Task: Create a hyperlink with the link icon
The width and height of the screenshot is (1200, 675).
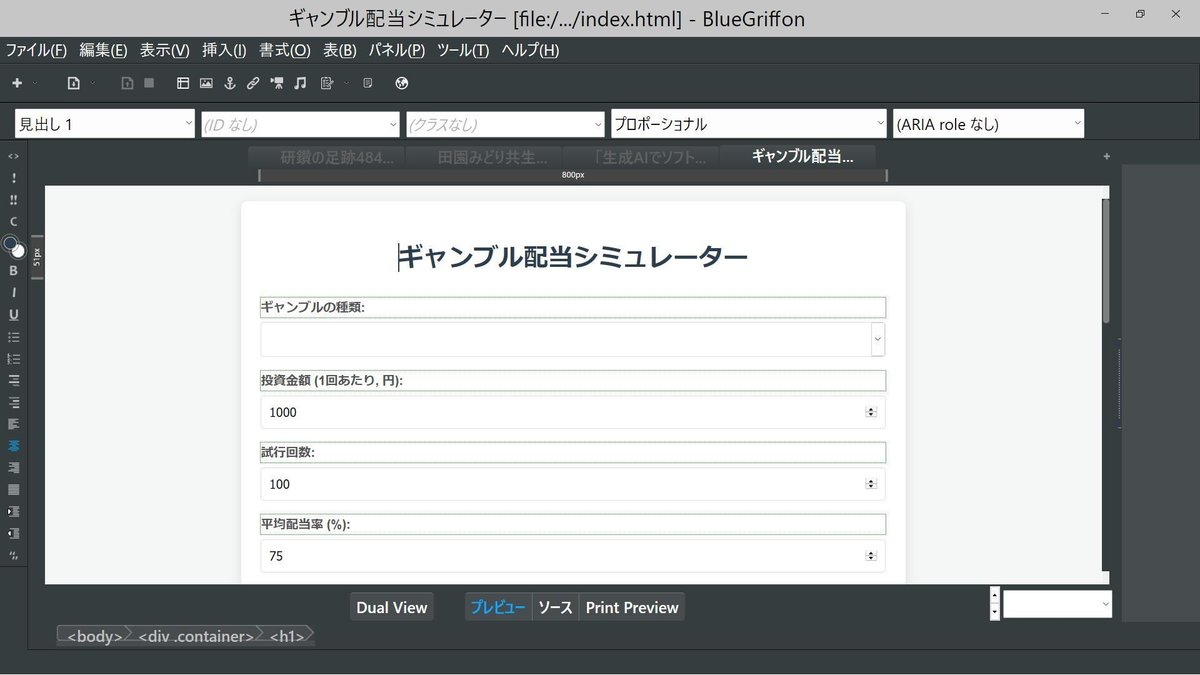Action: tap(253, 83)
